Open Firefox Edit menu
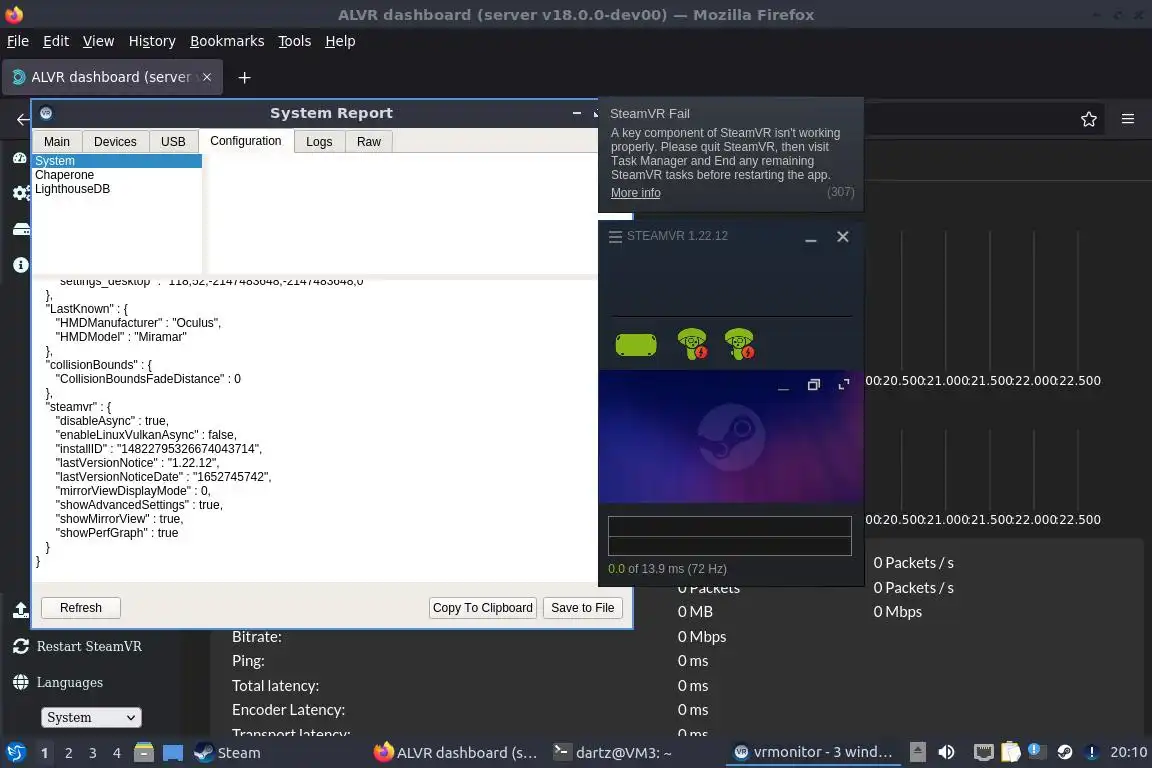Screen dimensions: 1152x768 [56, 41]
